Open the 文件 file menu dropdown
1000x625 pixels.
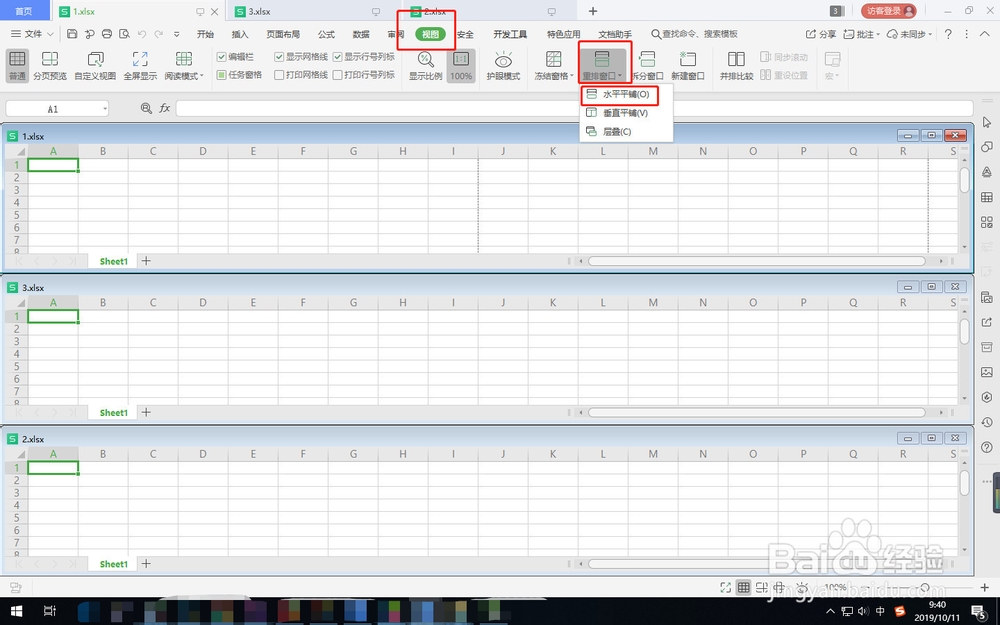tap(33, 34)
